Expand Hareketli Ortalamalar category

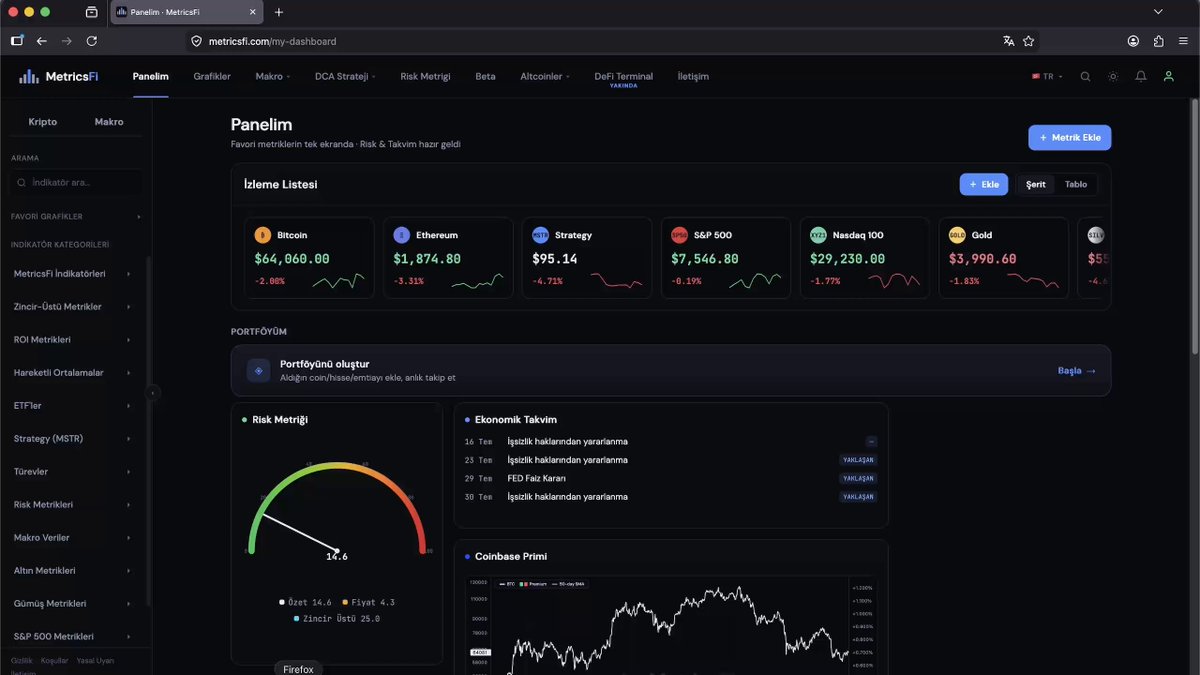(73, 373)
